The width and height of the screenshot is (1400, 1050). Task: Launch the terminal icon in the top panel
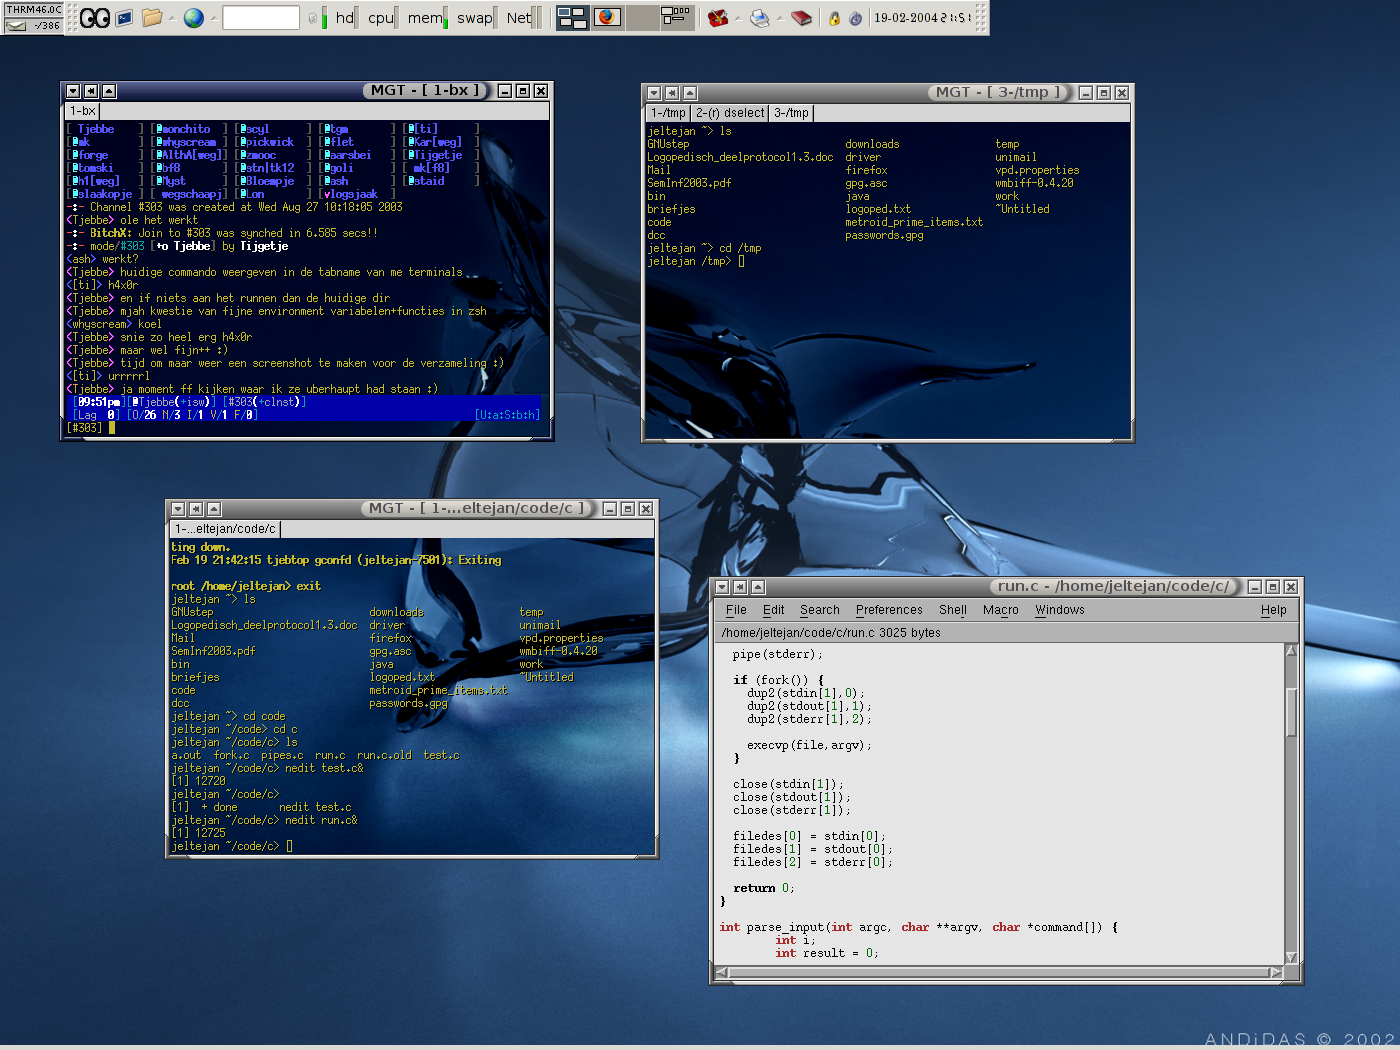tap(124, 18)
